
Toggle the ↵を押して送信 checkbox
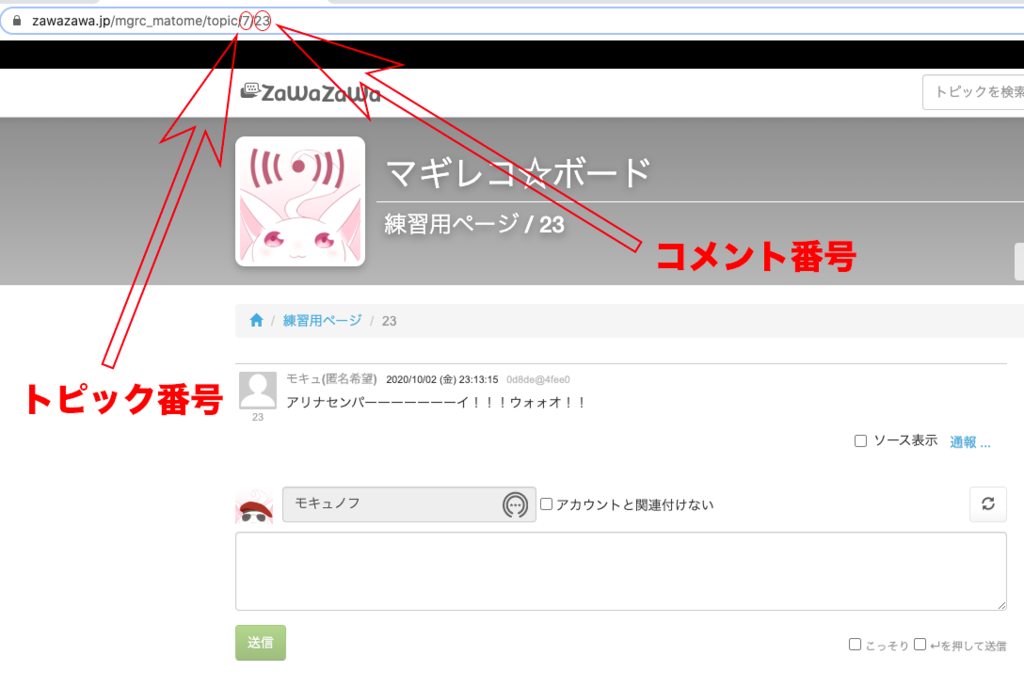click(920, 645)
